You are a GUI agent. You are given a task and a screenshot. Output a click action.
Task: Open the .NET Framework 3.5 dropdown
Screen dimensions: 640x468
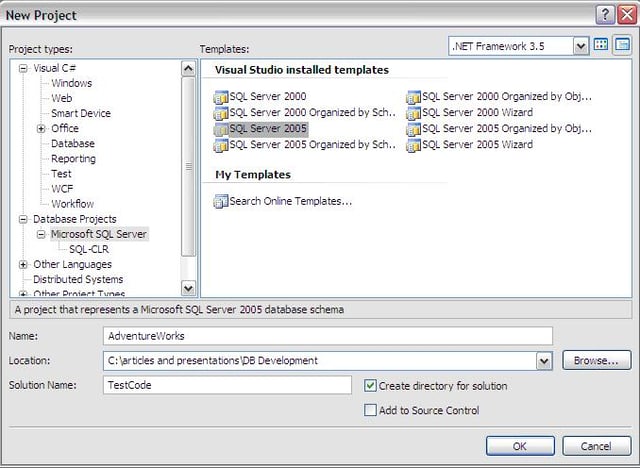[580, 46]
